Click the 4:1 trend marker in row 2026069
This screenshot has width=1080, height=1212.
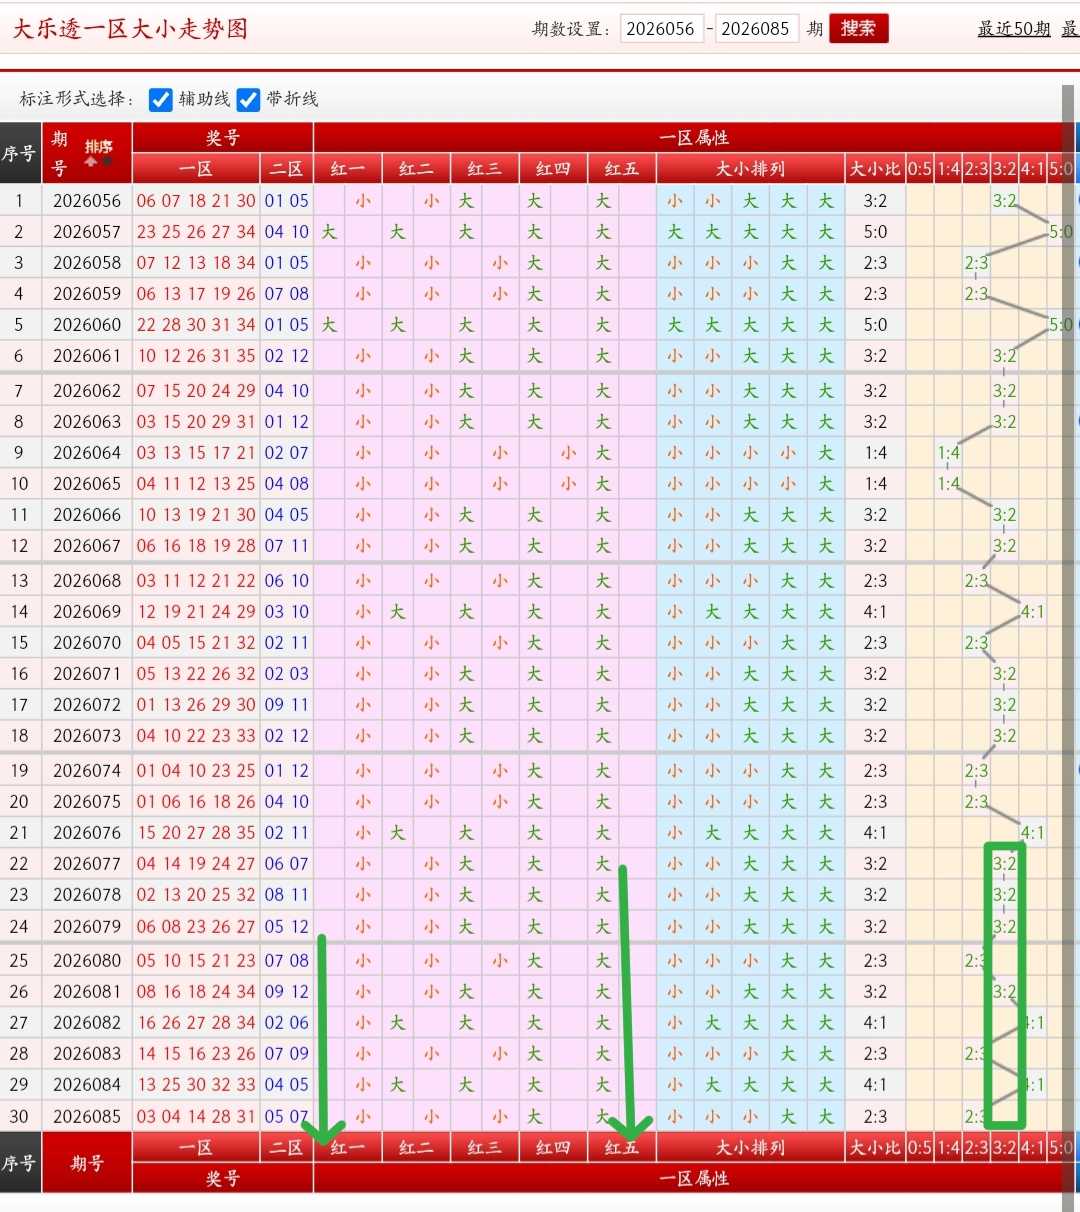tap(1032, 612)
